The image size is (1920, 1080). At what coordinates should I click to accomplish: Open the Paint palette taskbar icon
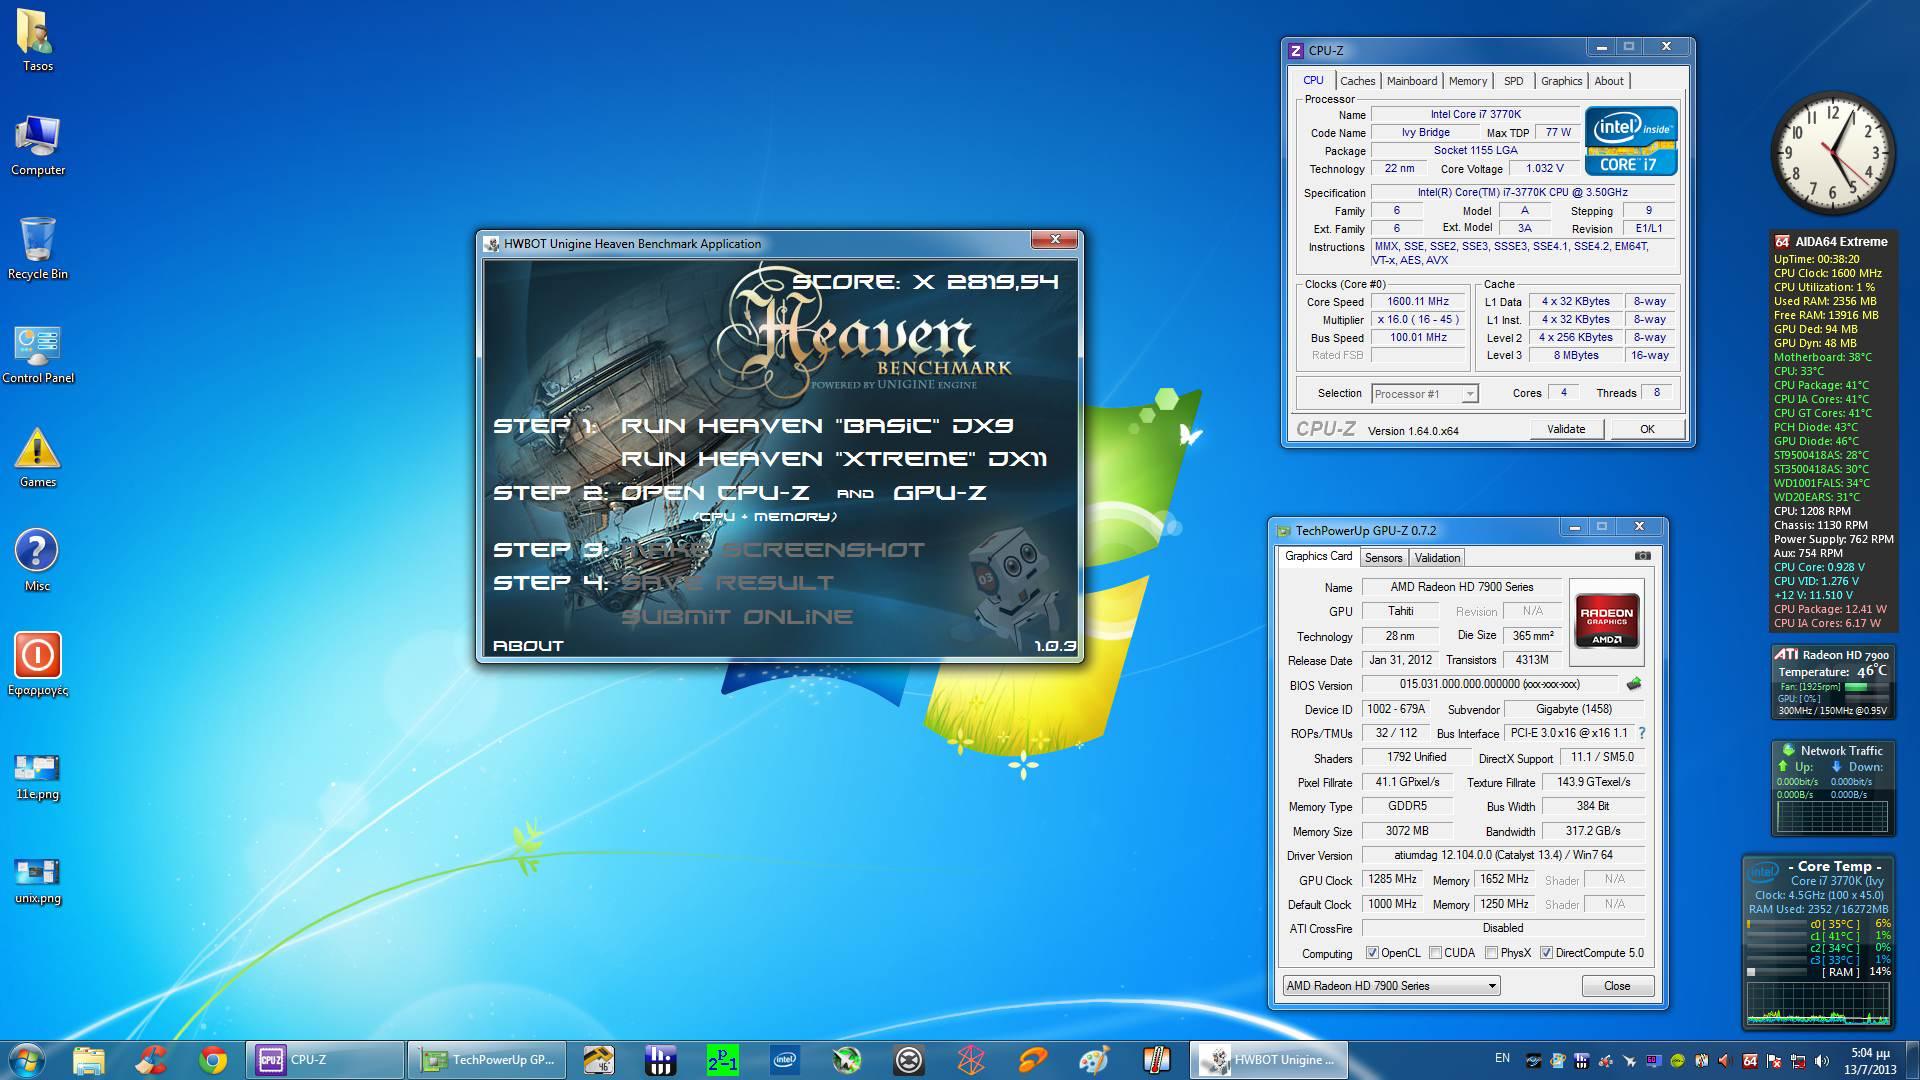point(1094,1059)
